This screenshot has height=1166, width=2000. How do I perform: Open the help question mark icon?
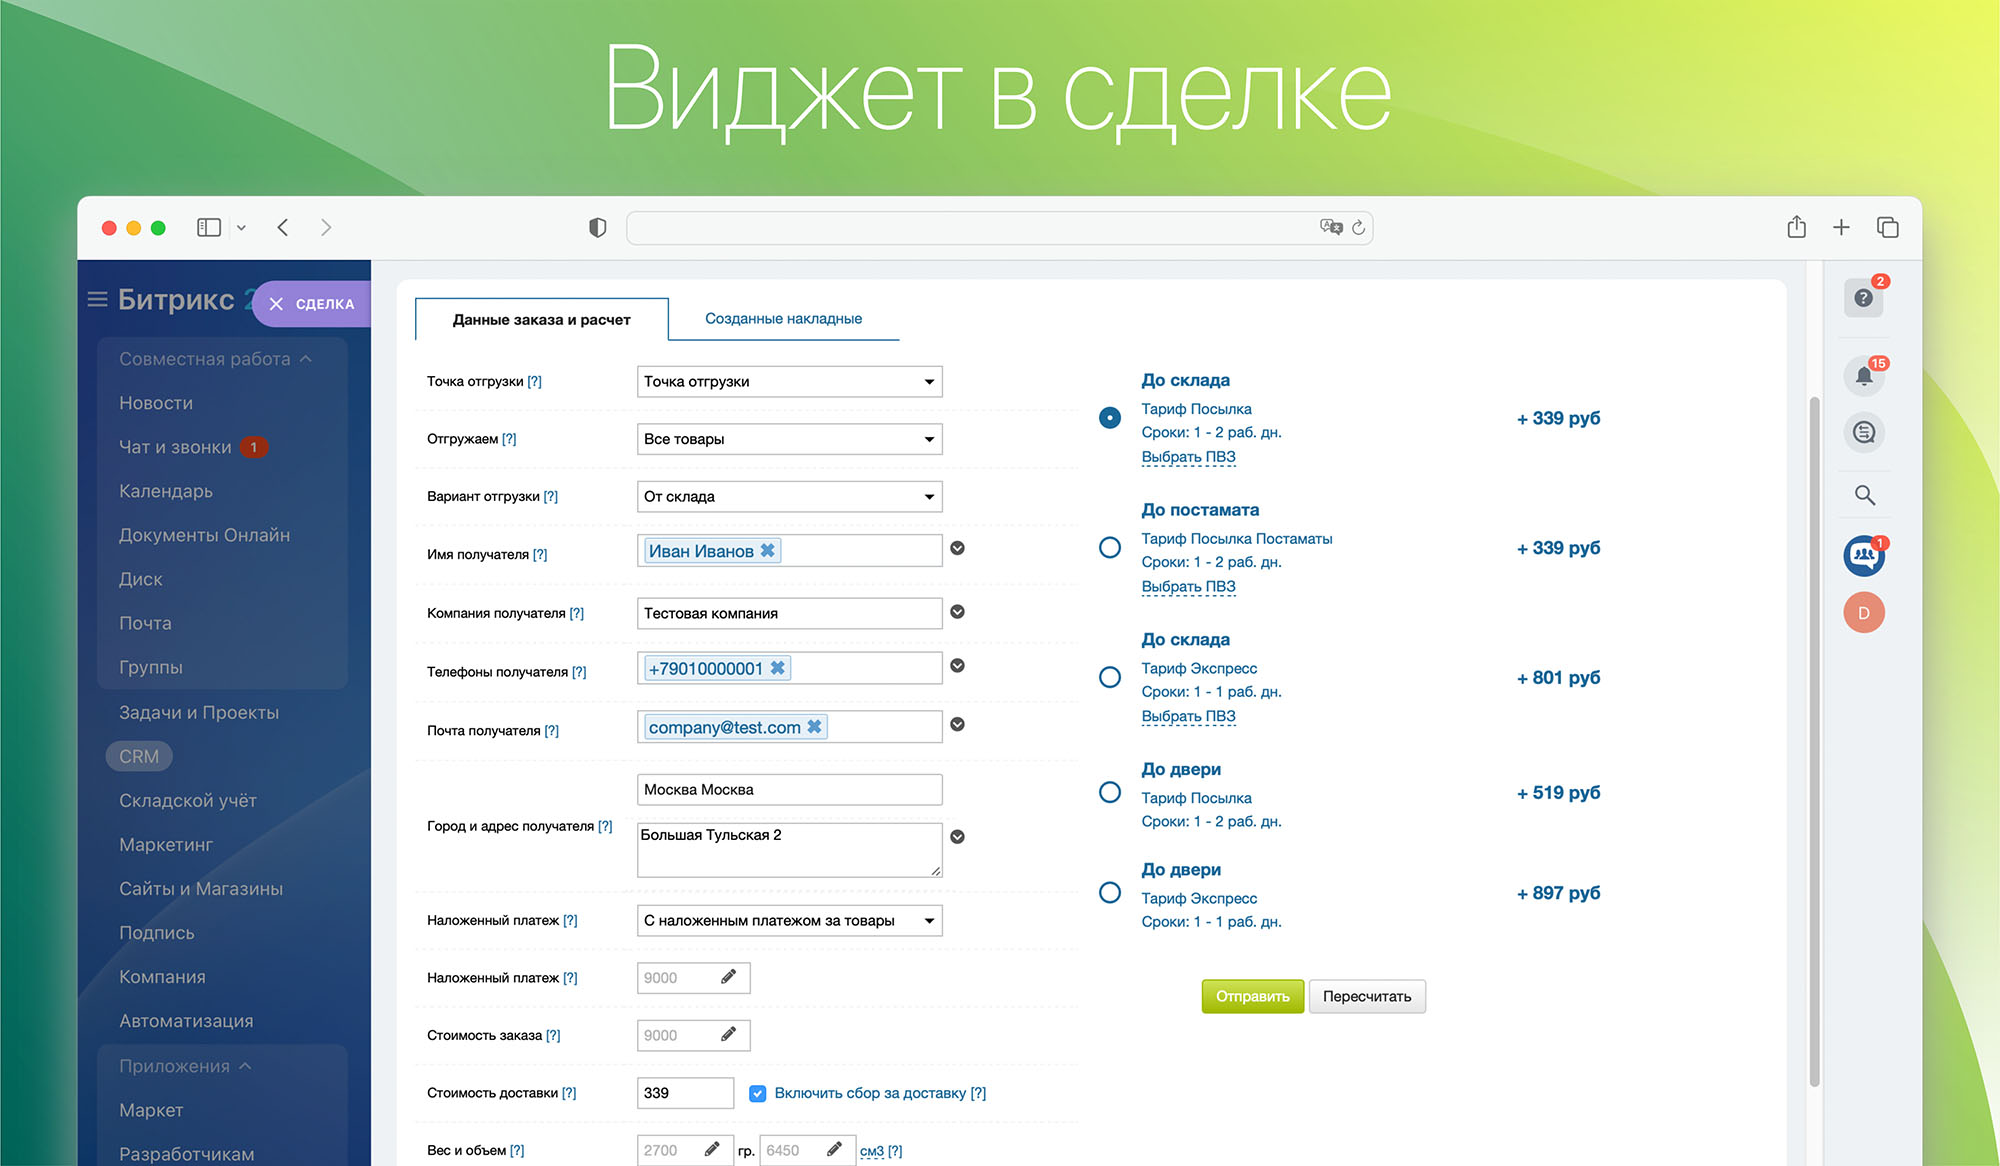coord(1863,298)
